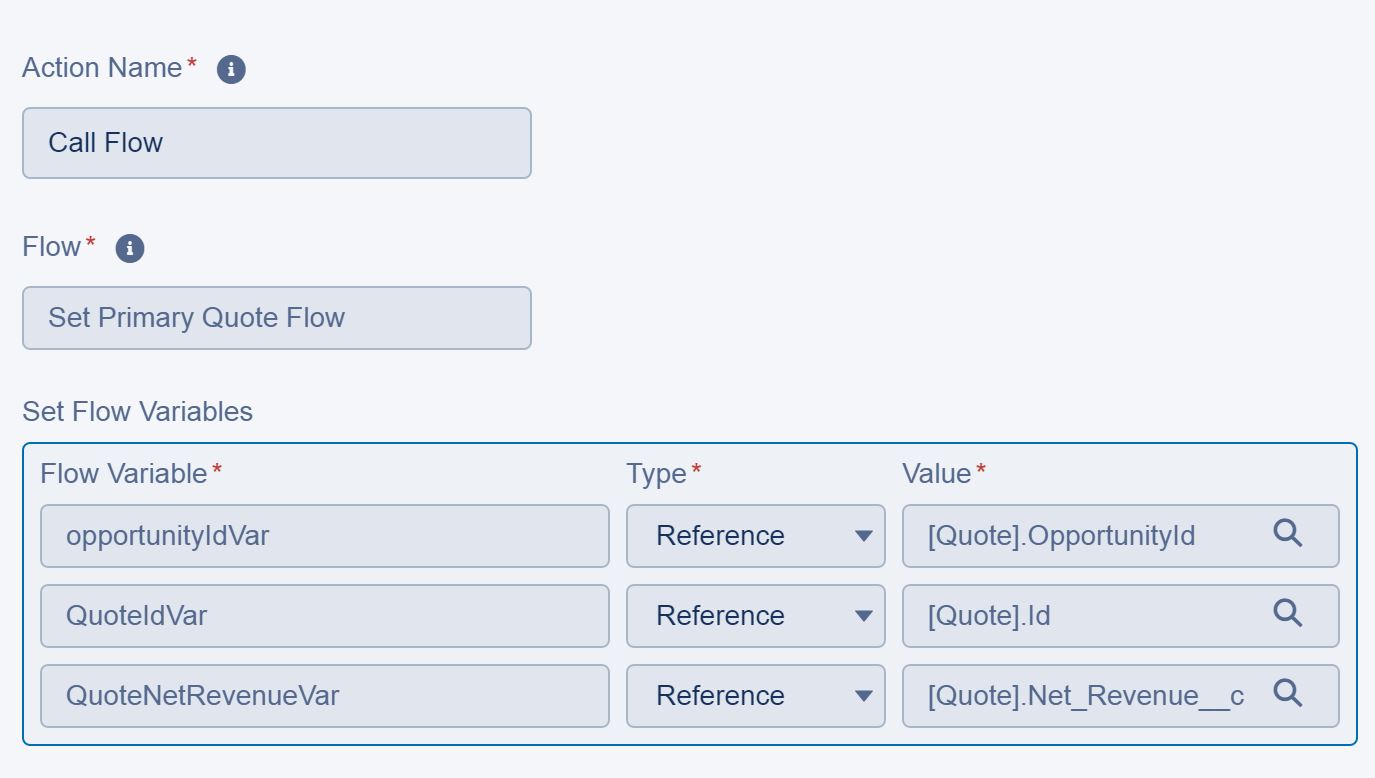1375x778 pixels.
Task: Click the opportunityIdVar flow variable field
Action: 324,536
